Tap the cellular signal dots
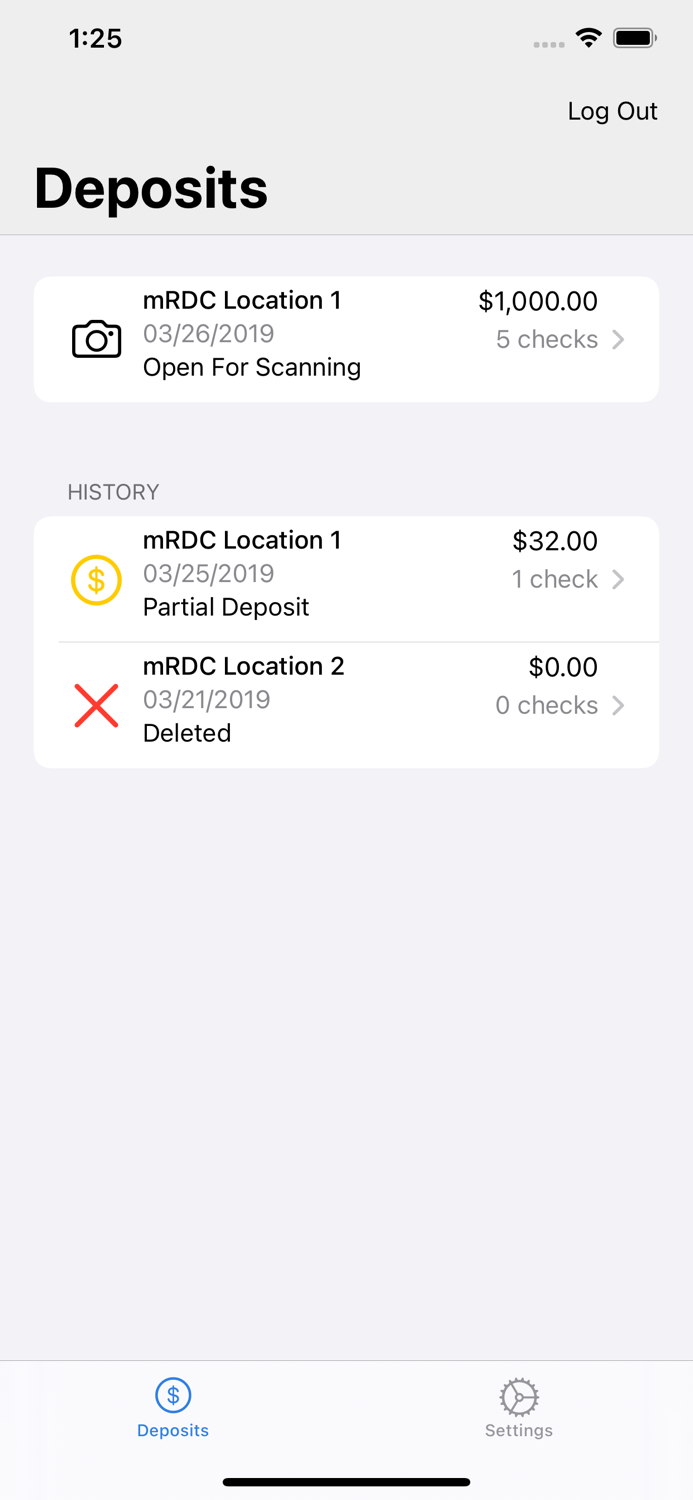 click(x=548, y=44)
